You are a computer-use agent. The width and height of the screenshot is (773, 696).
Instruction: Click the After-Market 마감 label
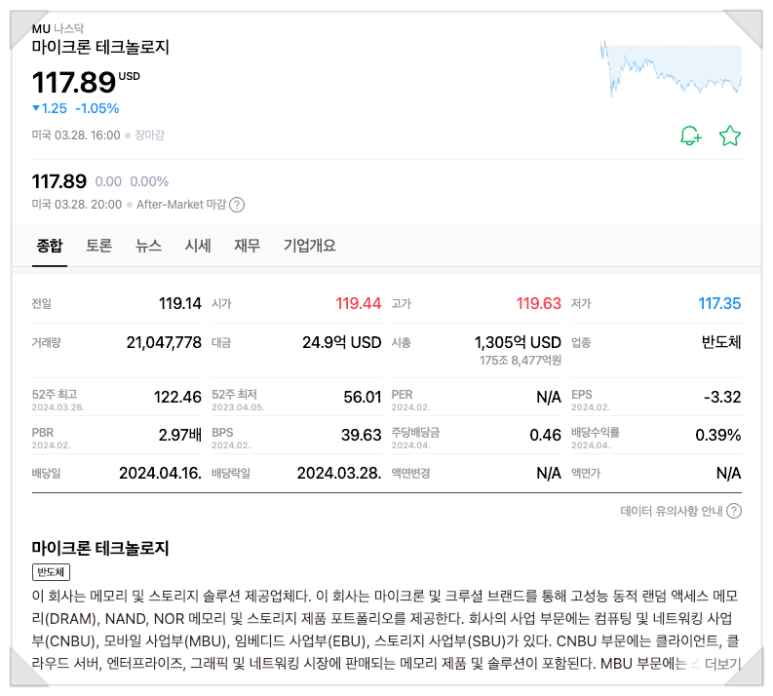181,205
